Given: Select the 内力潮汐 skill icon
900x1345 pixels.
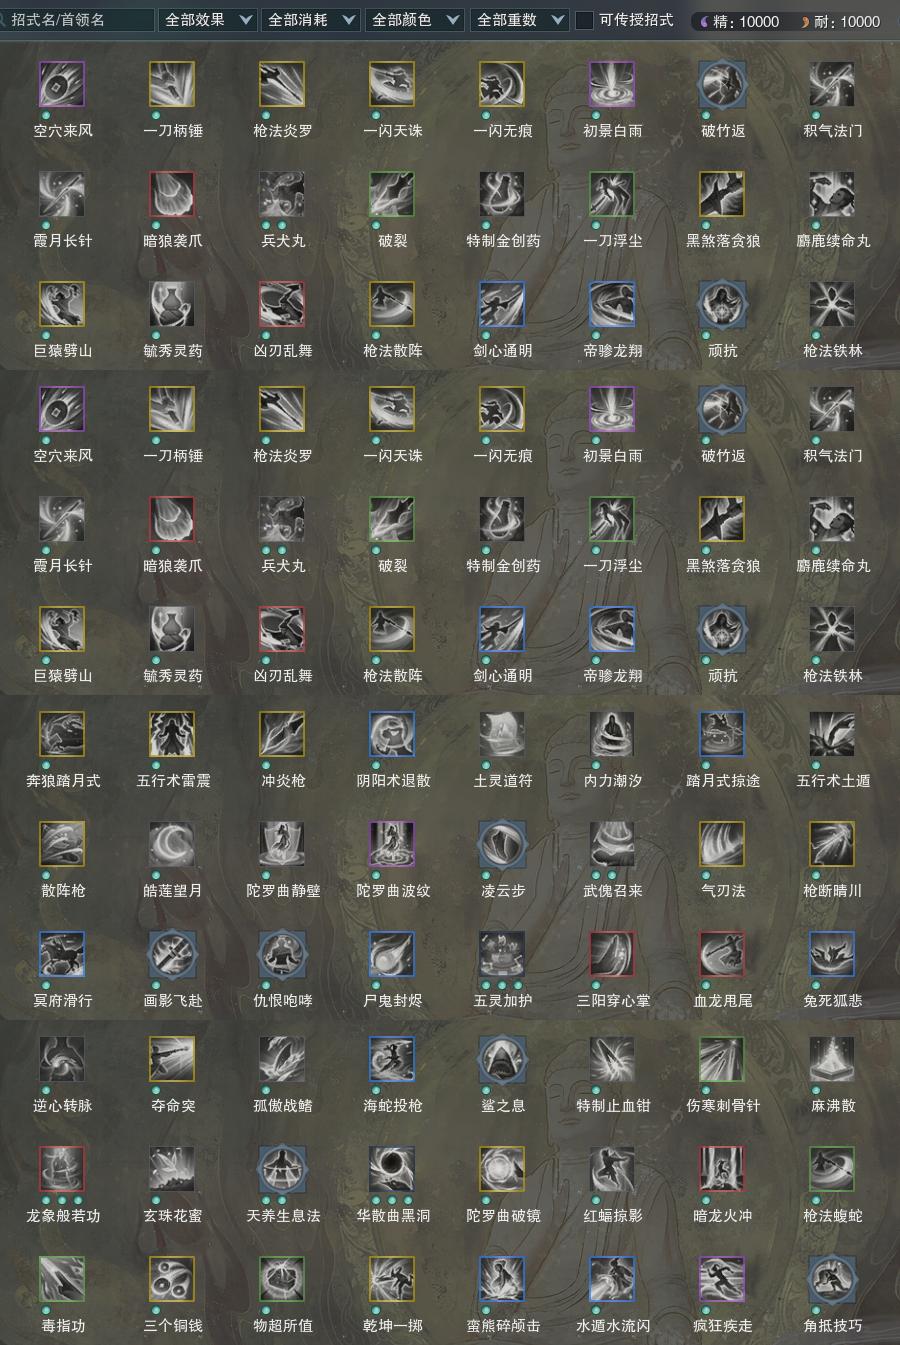Looking at the screenshot, I should [612, 734].
